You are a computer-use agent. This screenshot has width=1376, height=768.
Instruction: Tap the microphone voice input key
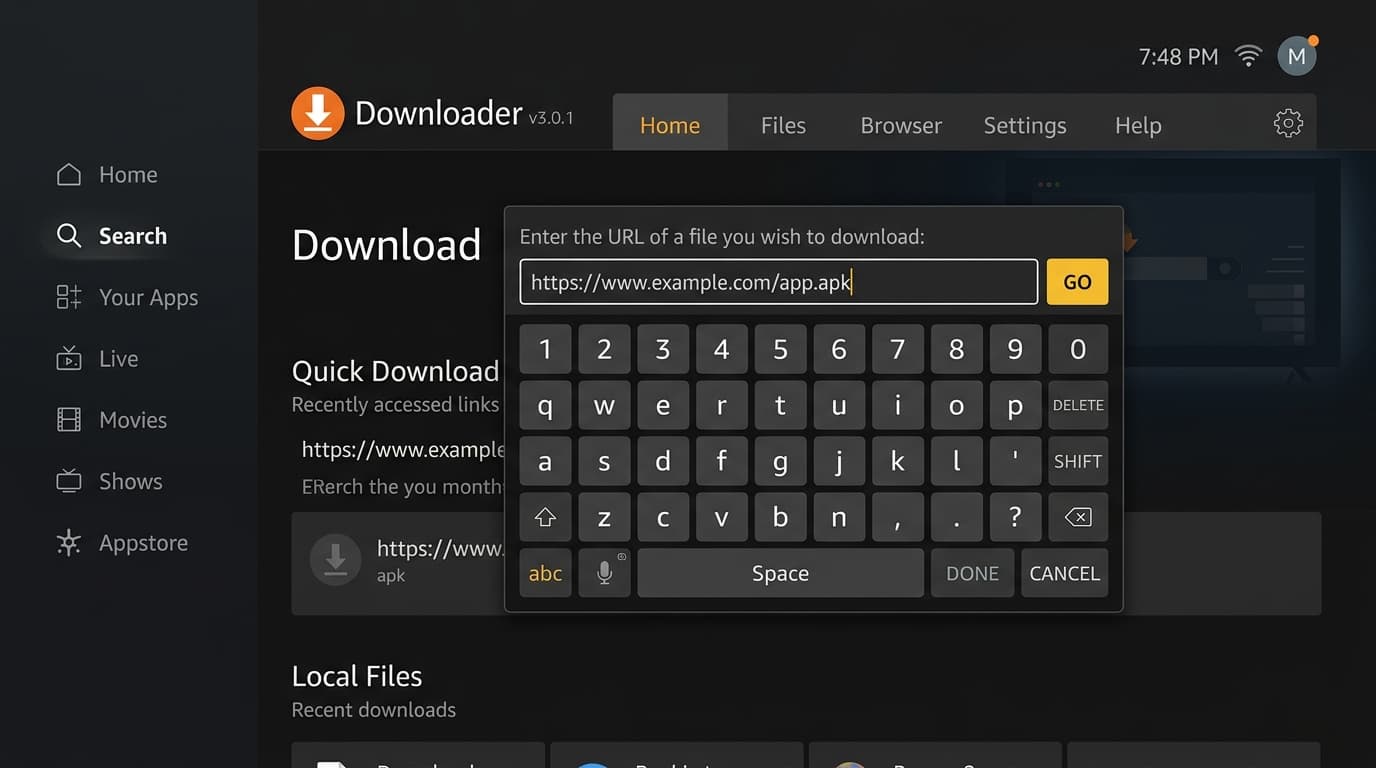click(604, 573)
